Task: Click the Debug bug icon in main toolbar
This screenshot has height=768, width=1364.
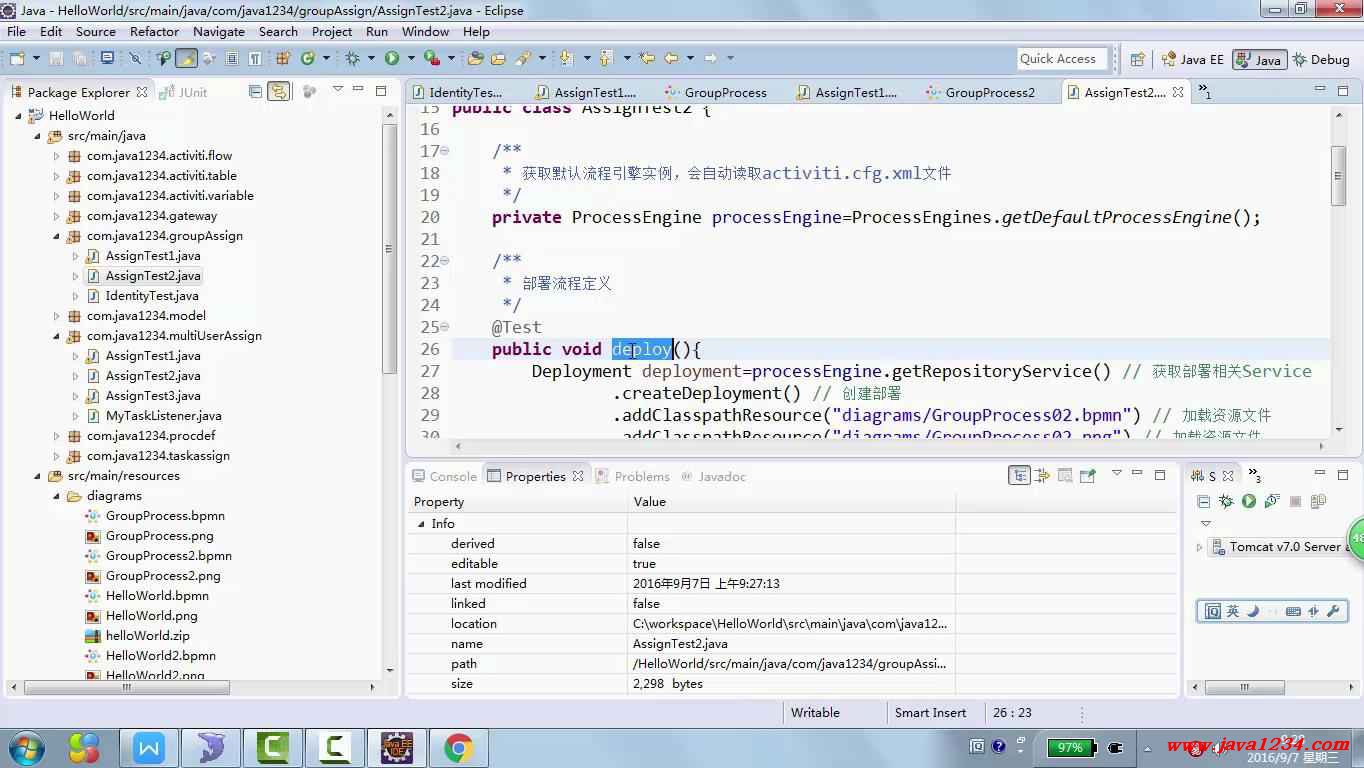Action: (x=352, y=59)
